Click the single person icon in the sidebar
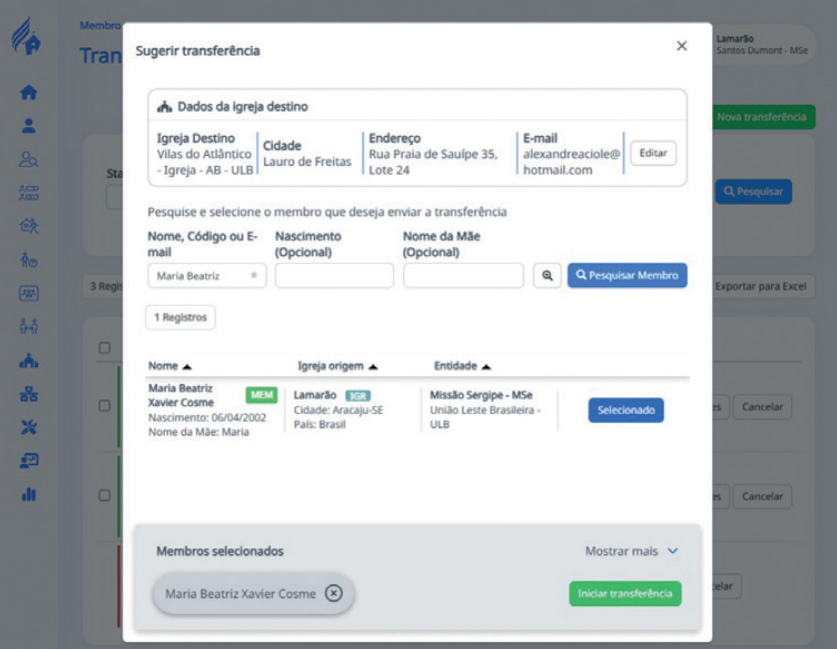Image resolution: width=837 pixels, height=649 pixels. 29,125
